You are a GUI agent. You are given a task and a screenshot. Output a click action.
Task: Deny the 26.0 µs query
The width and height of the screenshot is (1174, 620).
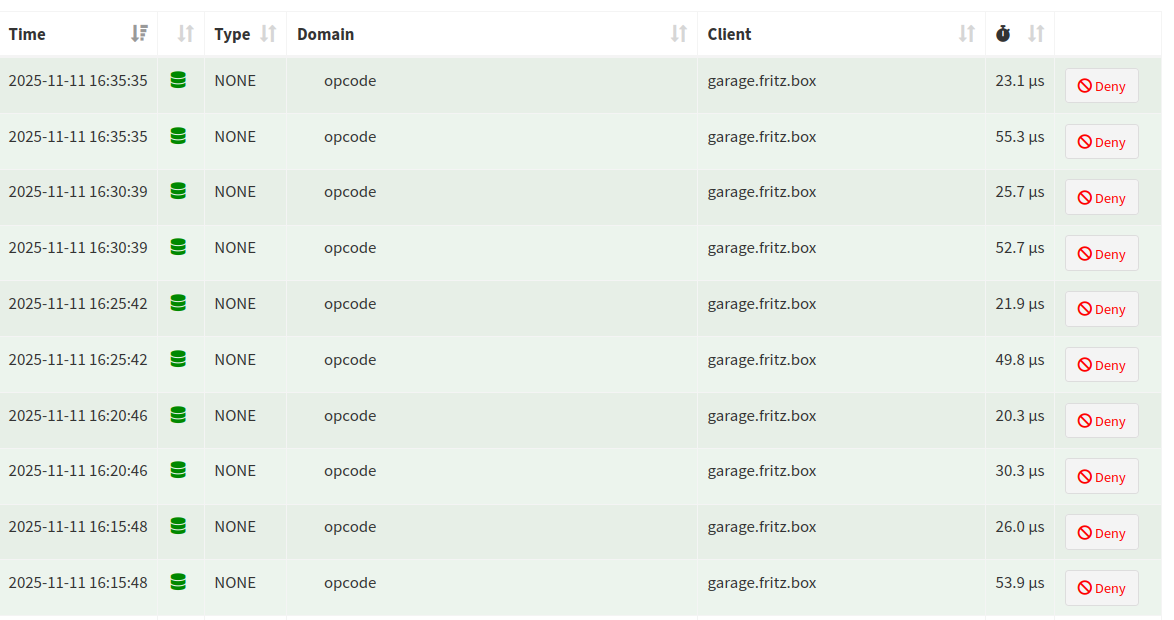[x=1101, y=533]
